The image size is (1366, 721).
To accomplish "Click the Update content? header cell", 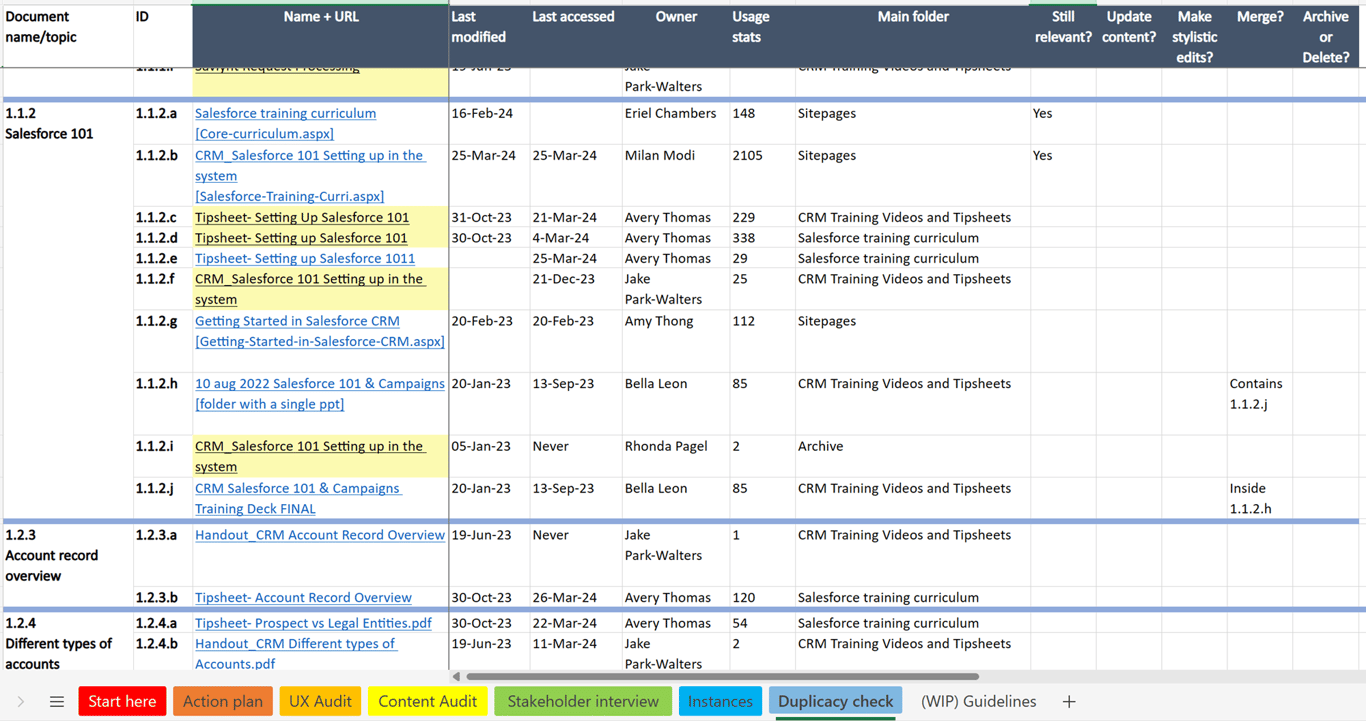I will coord(1129,36).
